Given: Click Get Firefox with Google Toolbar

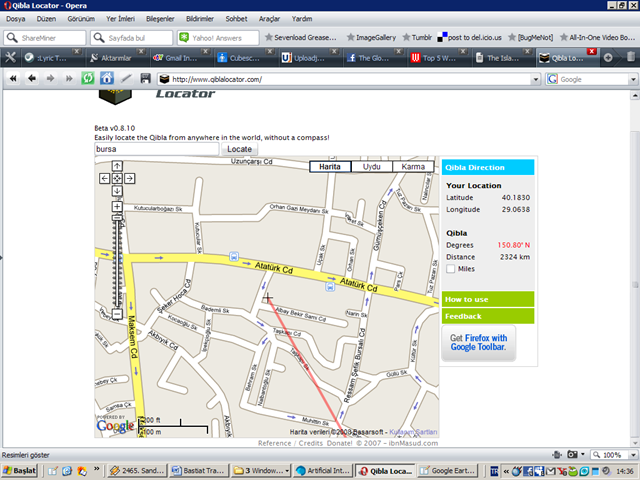Looking at the screenshot, I should point(478,342).
